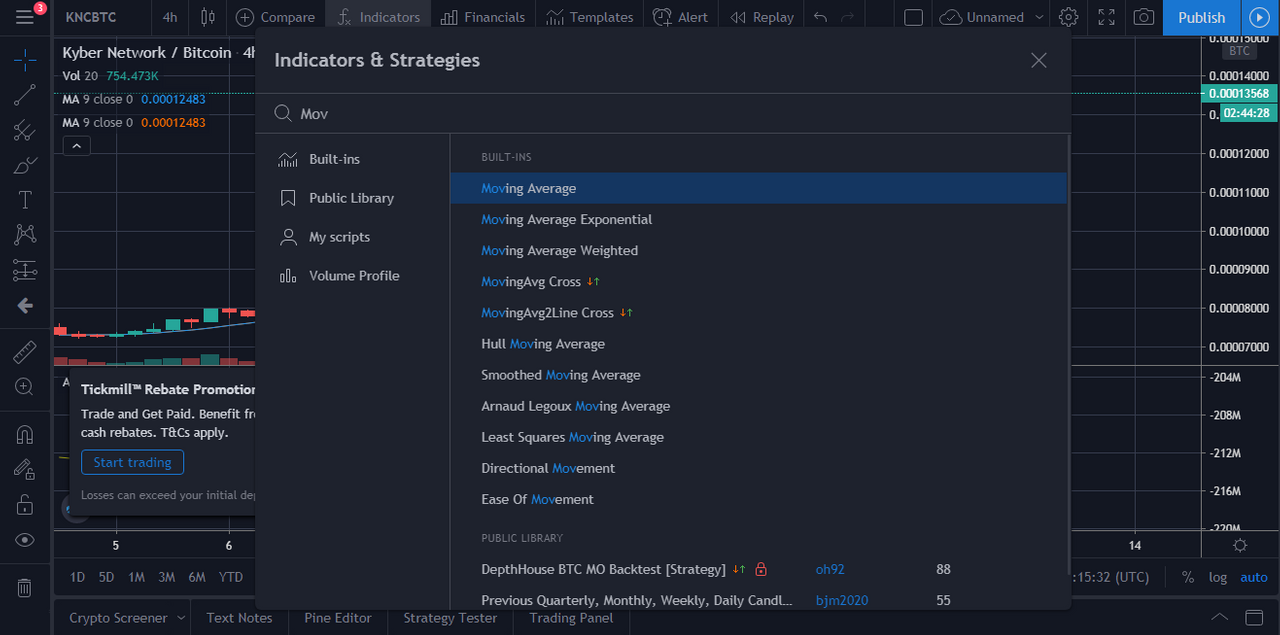Image resolution: width=1280 pixels, height=635 pixels.
Task: Click the Unnamed cloud layout save
Action: tap(983, 17)
